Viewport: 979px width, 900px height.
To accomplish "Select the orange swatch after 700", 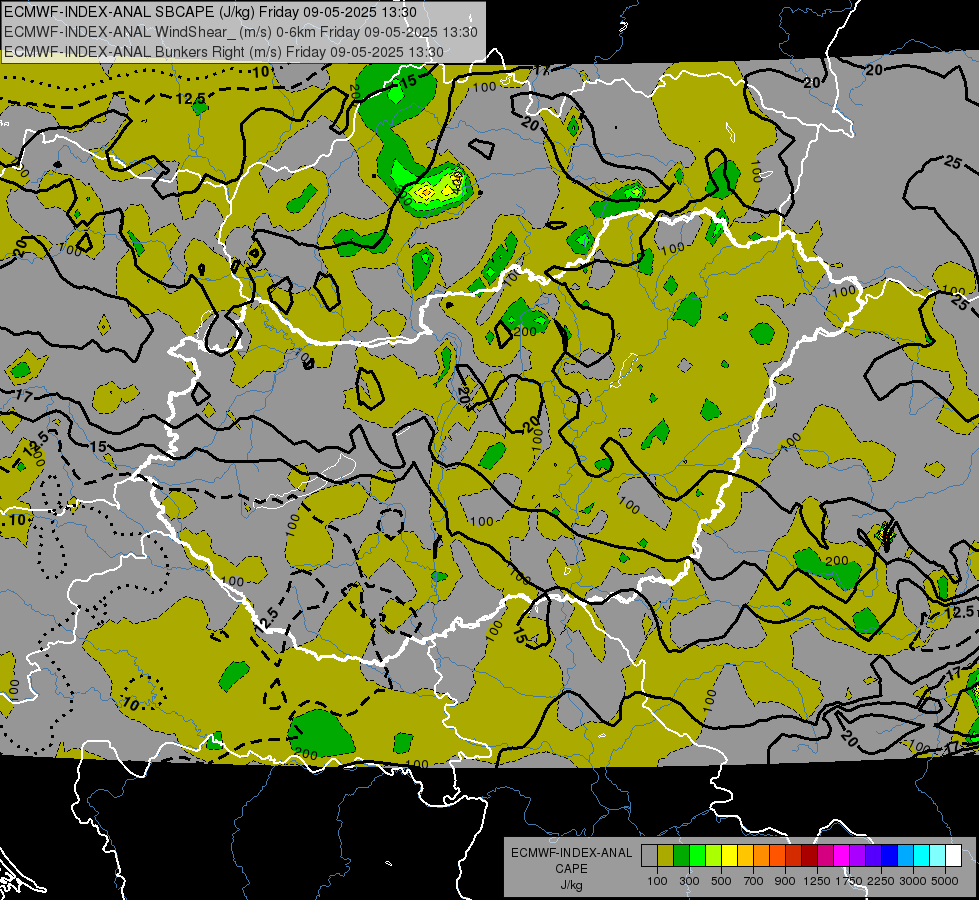I will pyautogui.click(x=761, y=856).
